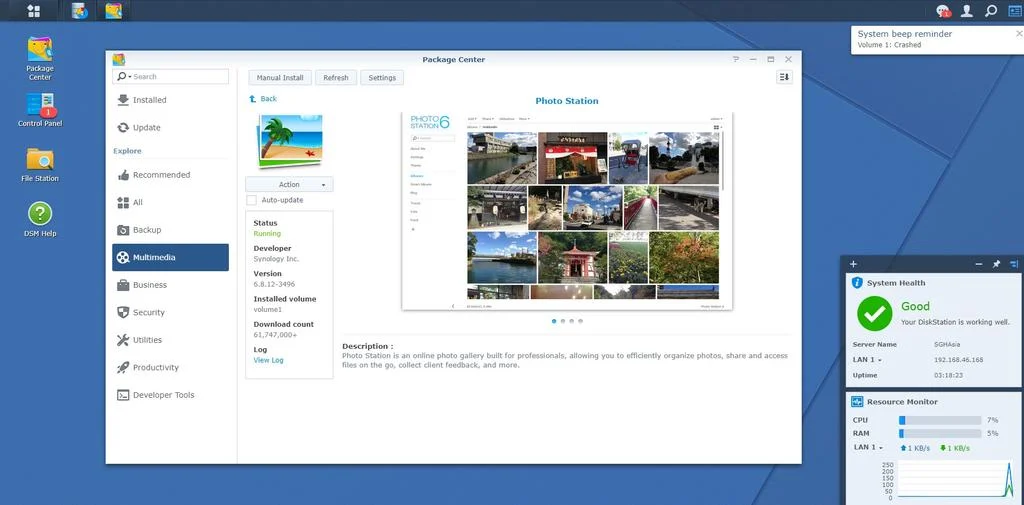Open Package Center Settings button
The image size is (1024, 505).
pyautogui.click(x=382, y=77)
